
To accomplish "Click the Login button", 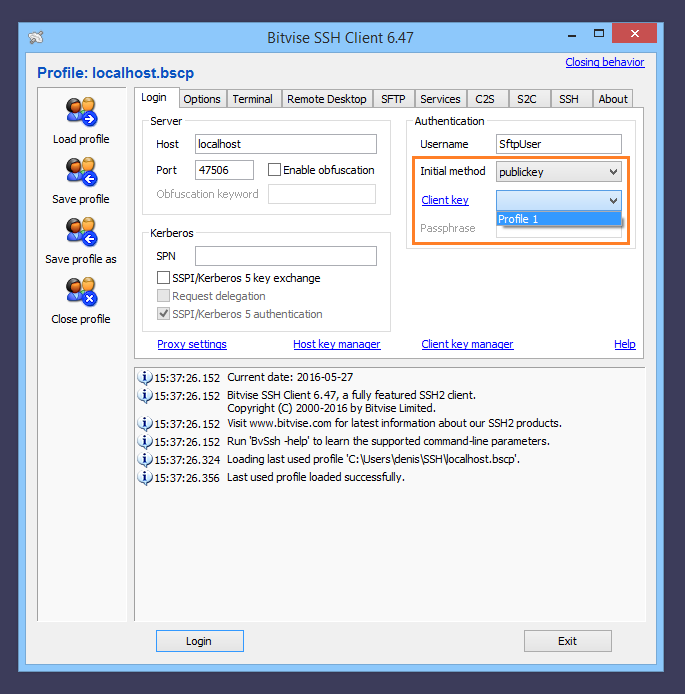I will coord(200,641).
